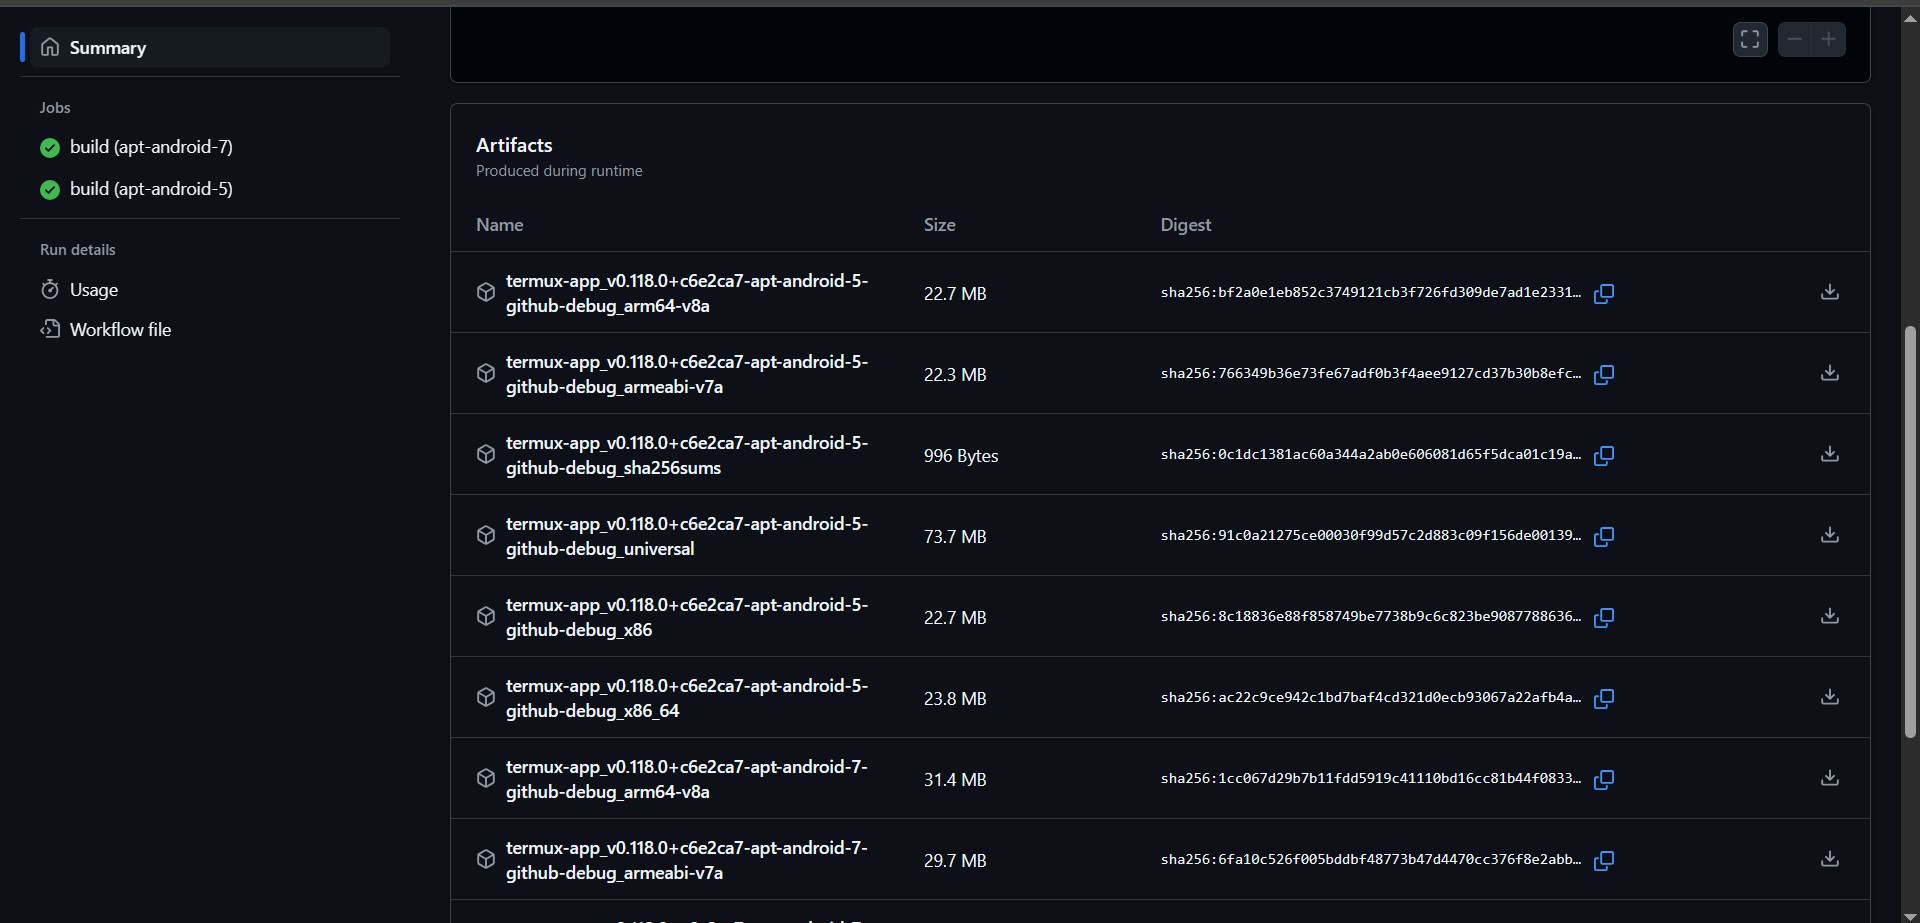Viewport: 1920px width, 923px height.
Task: Open apt-android-5 sha256sums artifact
Action: pos(686,455)
